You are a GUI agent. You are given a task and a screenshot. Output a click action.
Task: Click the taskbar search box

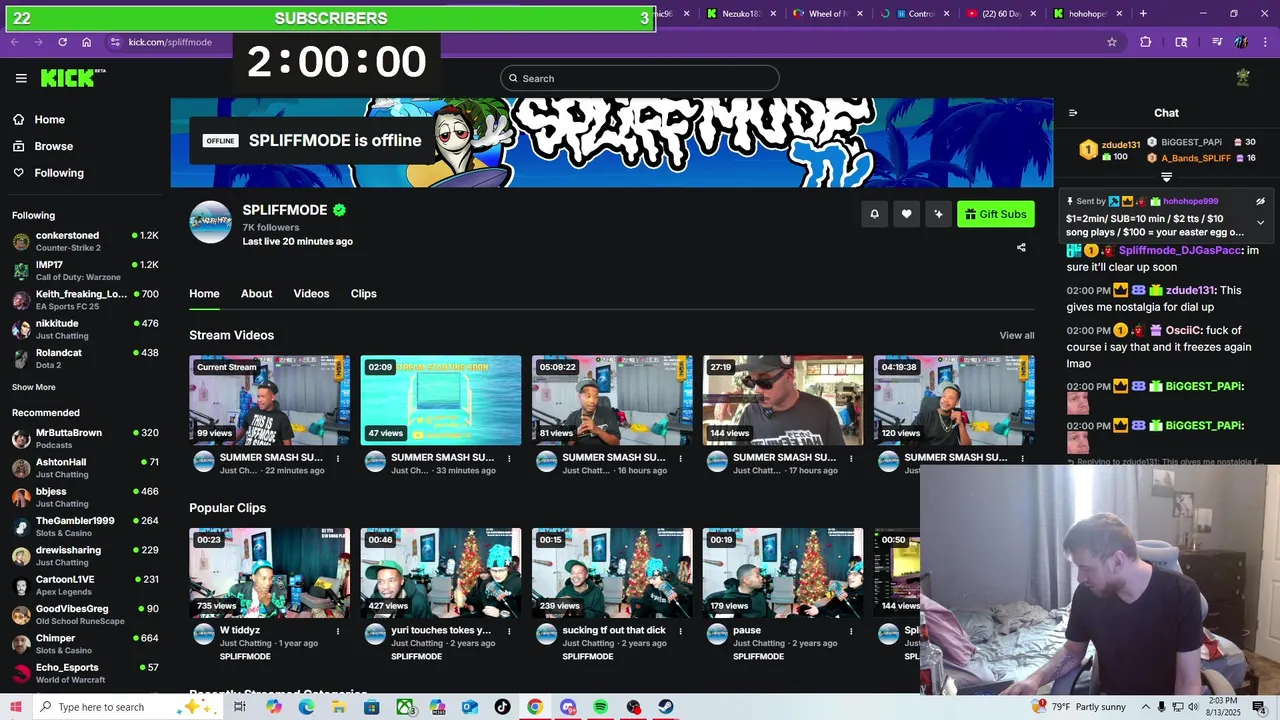(x=125, y=707)
